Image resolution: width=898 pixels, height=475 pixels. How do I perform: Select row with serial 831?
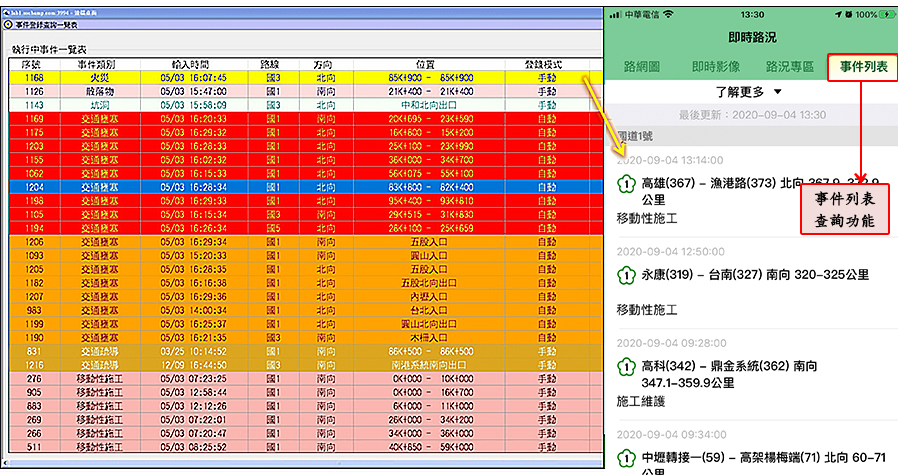click(x=304, y=352)
